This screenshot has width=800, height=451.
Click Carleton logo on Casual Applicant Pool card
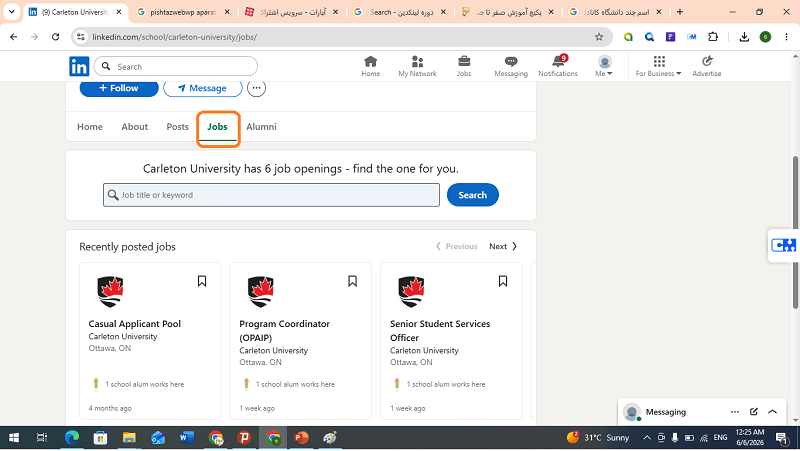pyautogui.click(x=110, y=292)
